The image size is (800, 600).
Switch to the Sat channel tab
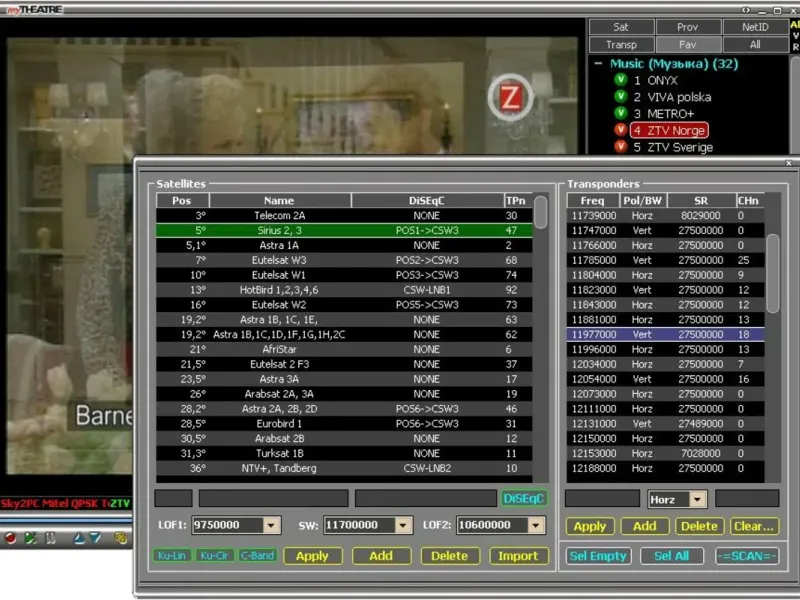[x=621, y=27]
